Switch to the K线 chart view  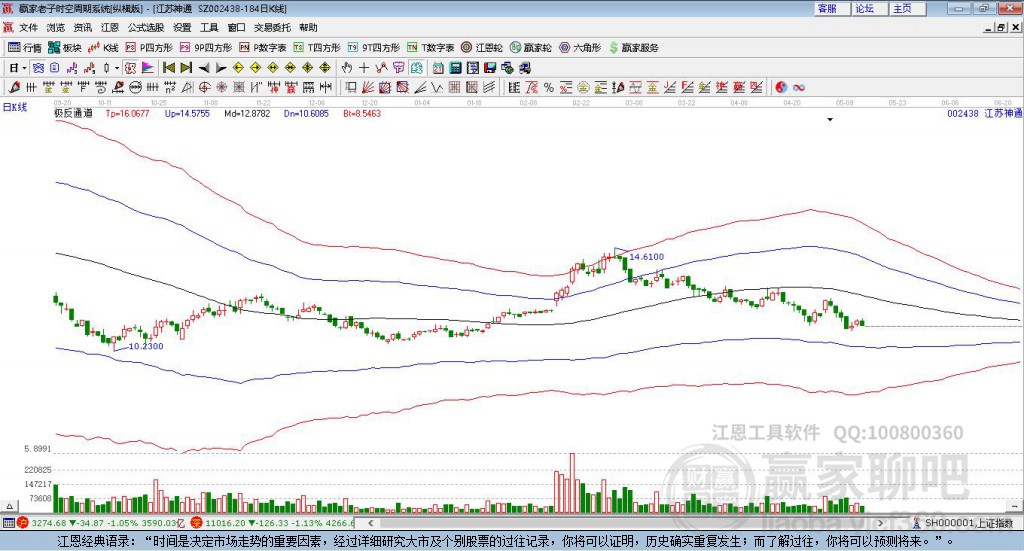(x=103, y=48)
